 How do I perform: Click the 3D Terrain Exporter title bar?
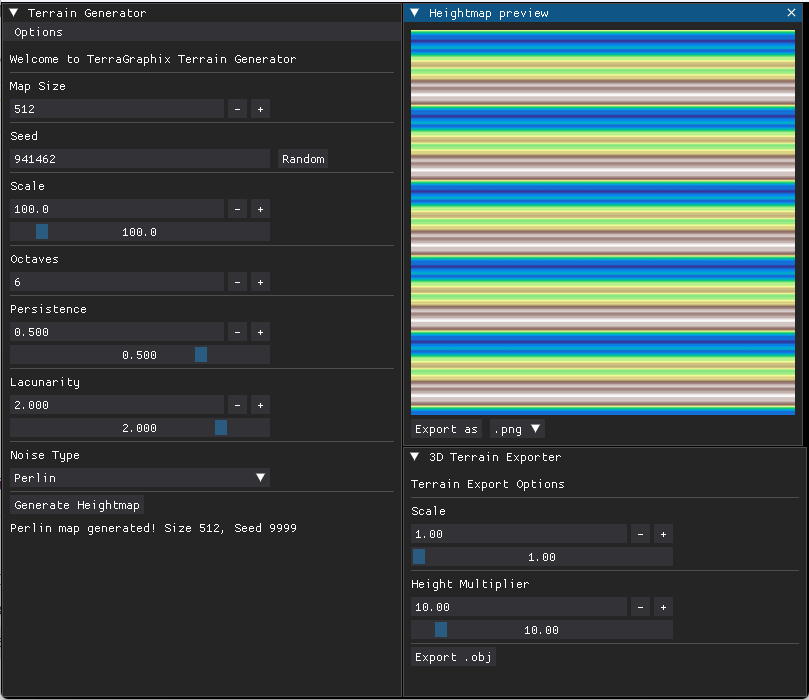(x=604, y=457)
